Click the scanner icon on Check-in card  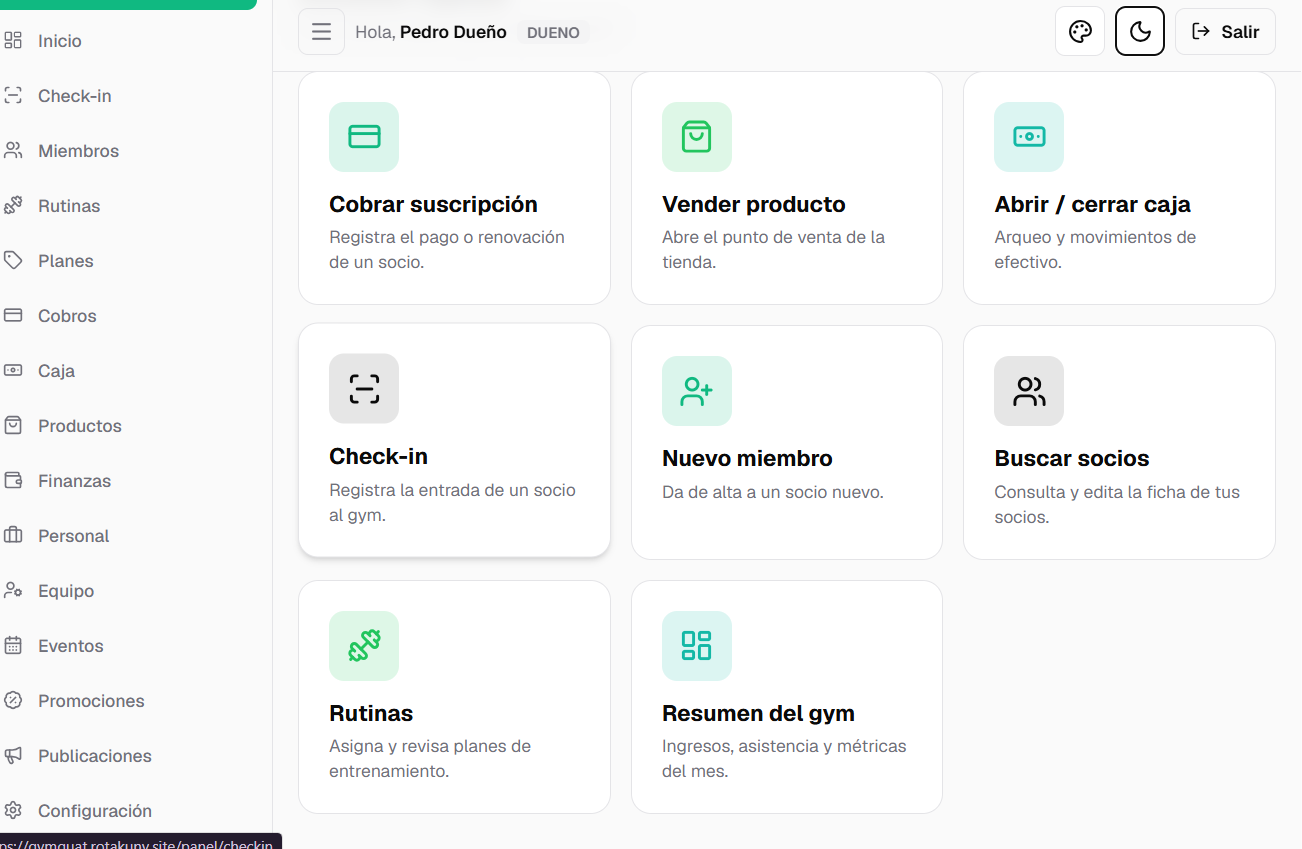(x=364, y=389)
